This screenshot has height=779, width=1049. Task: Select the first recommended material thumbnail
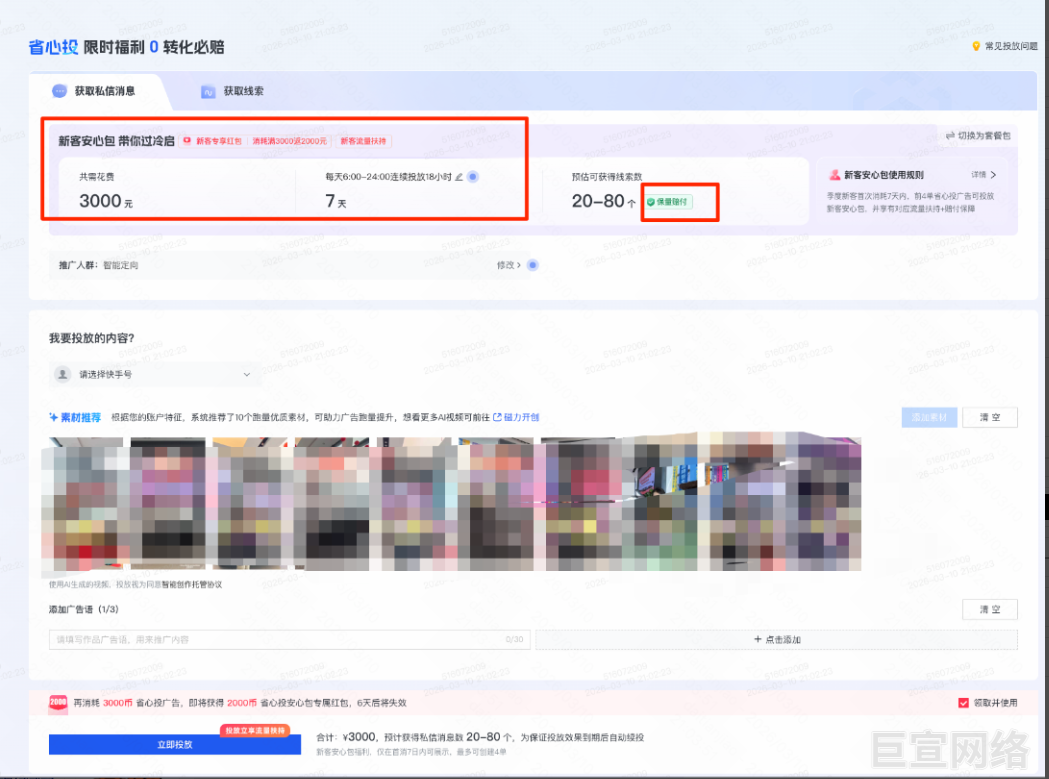click(x=86, y=504)
